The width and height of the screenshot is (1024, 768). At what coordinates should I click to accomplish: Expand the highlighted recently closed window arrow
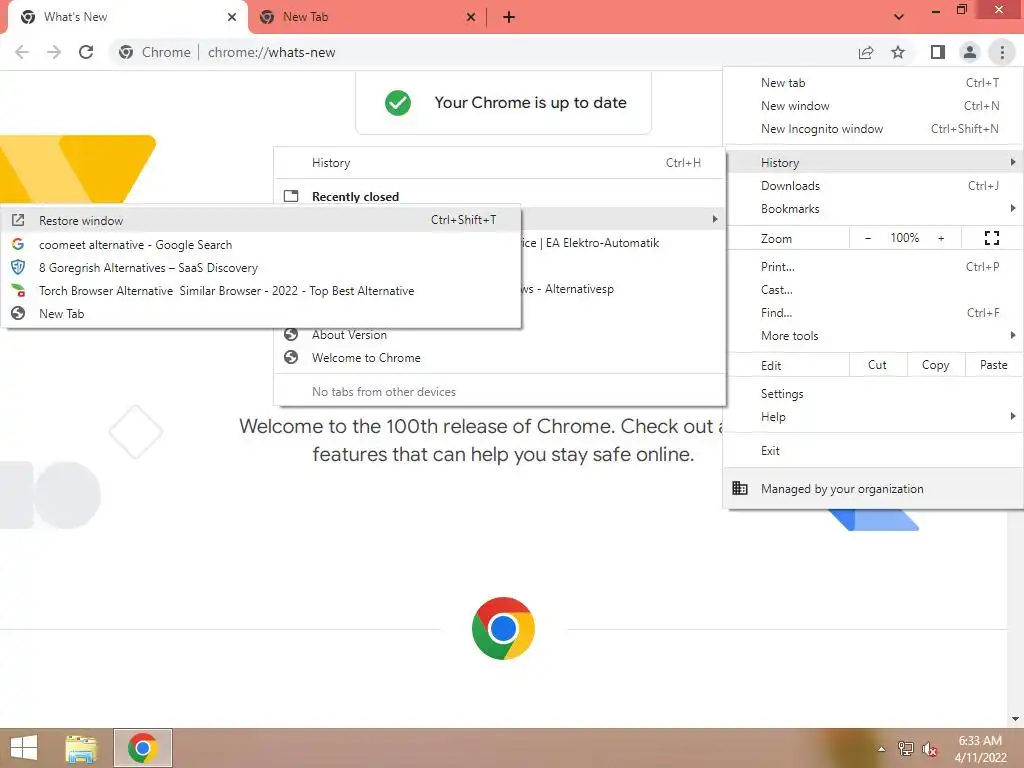pos(714,219)
